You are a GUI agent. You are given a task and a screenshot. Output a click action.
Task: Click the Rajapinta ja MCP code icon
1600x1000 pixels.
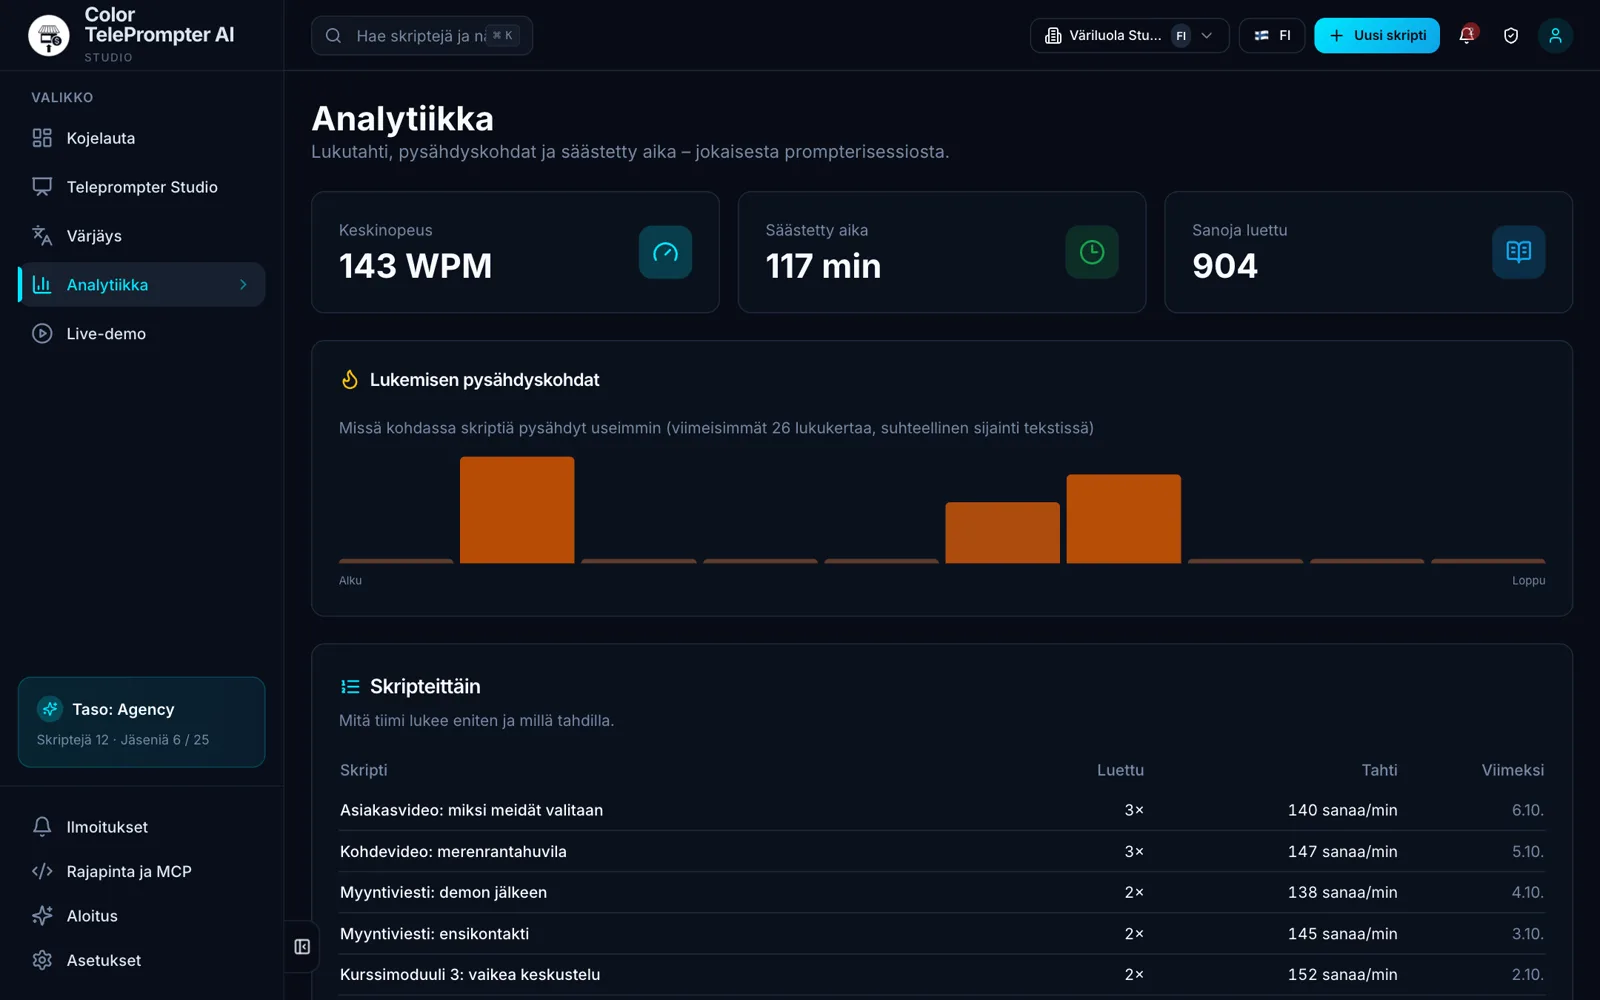tap(42, 872)
